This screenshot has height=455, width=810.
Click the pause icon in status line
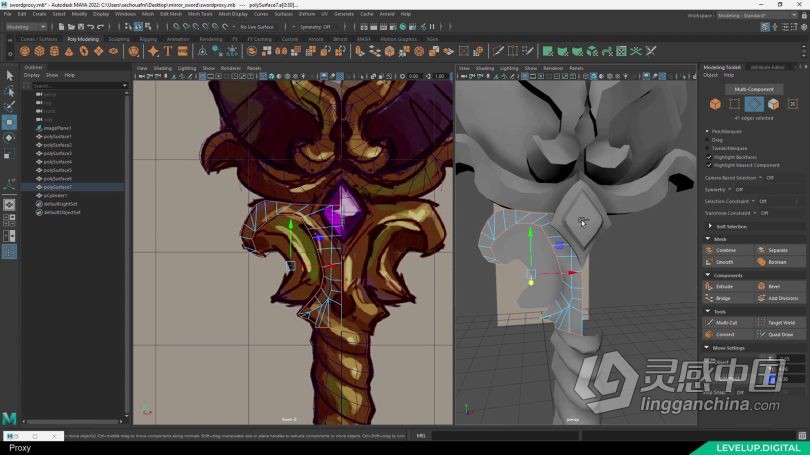[432, 26]
